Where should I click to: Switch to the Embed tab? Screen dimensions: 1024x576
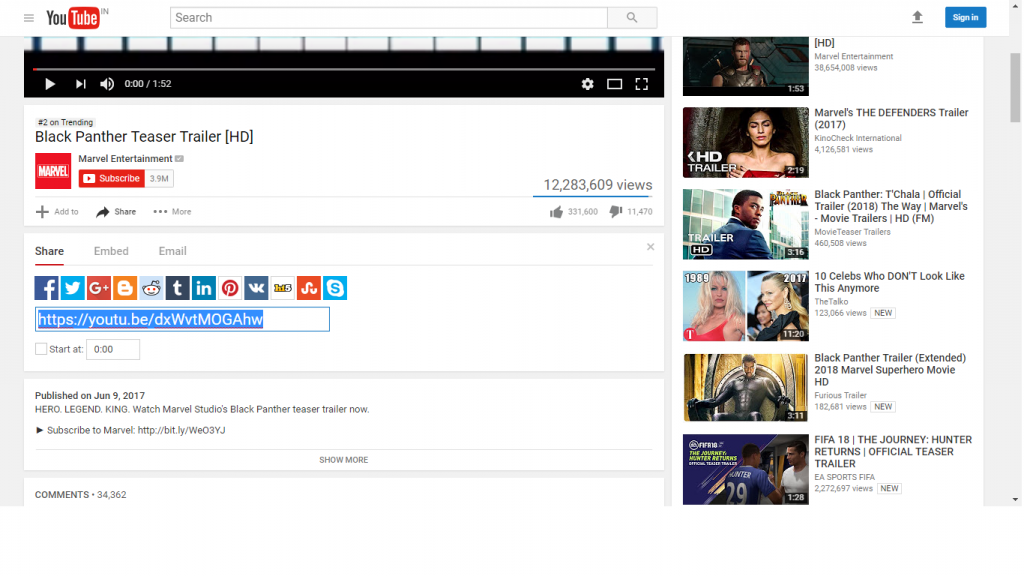point(111,251)
